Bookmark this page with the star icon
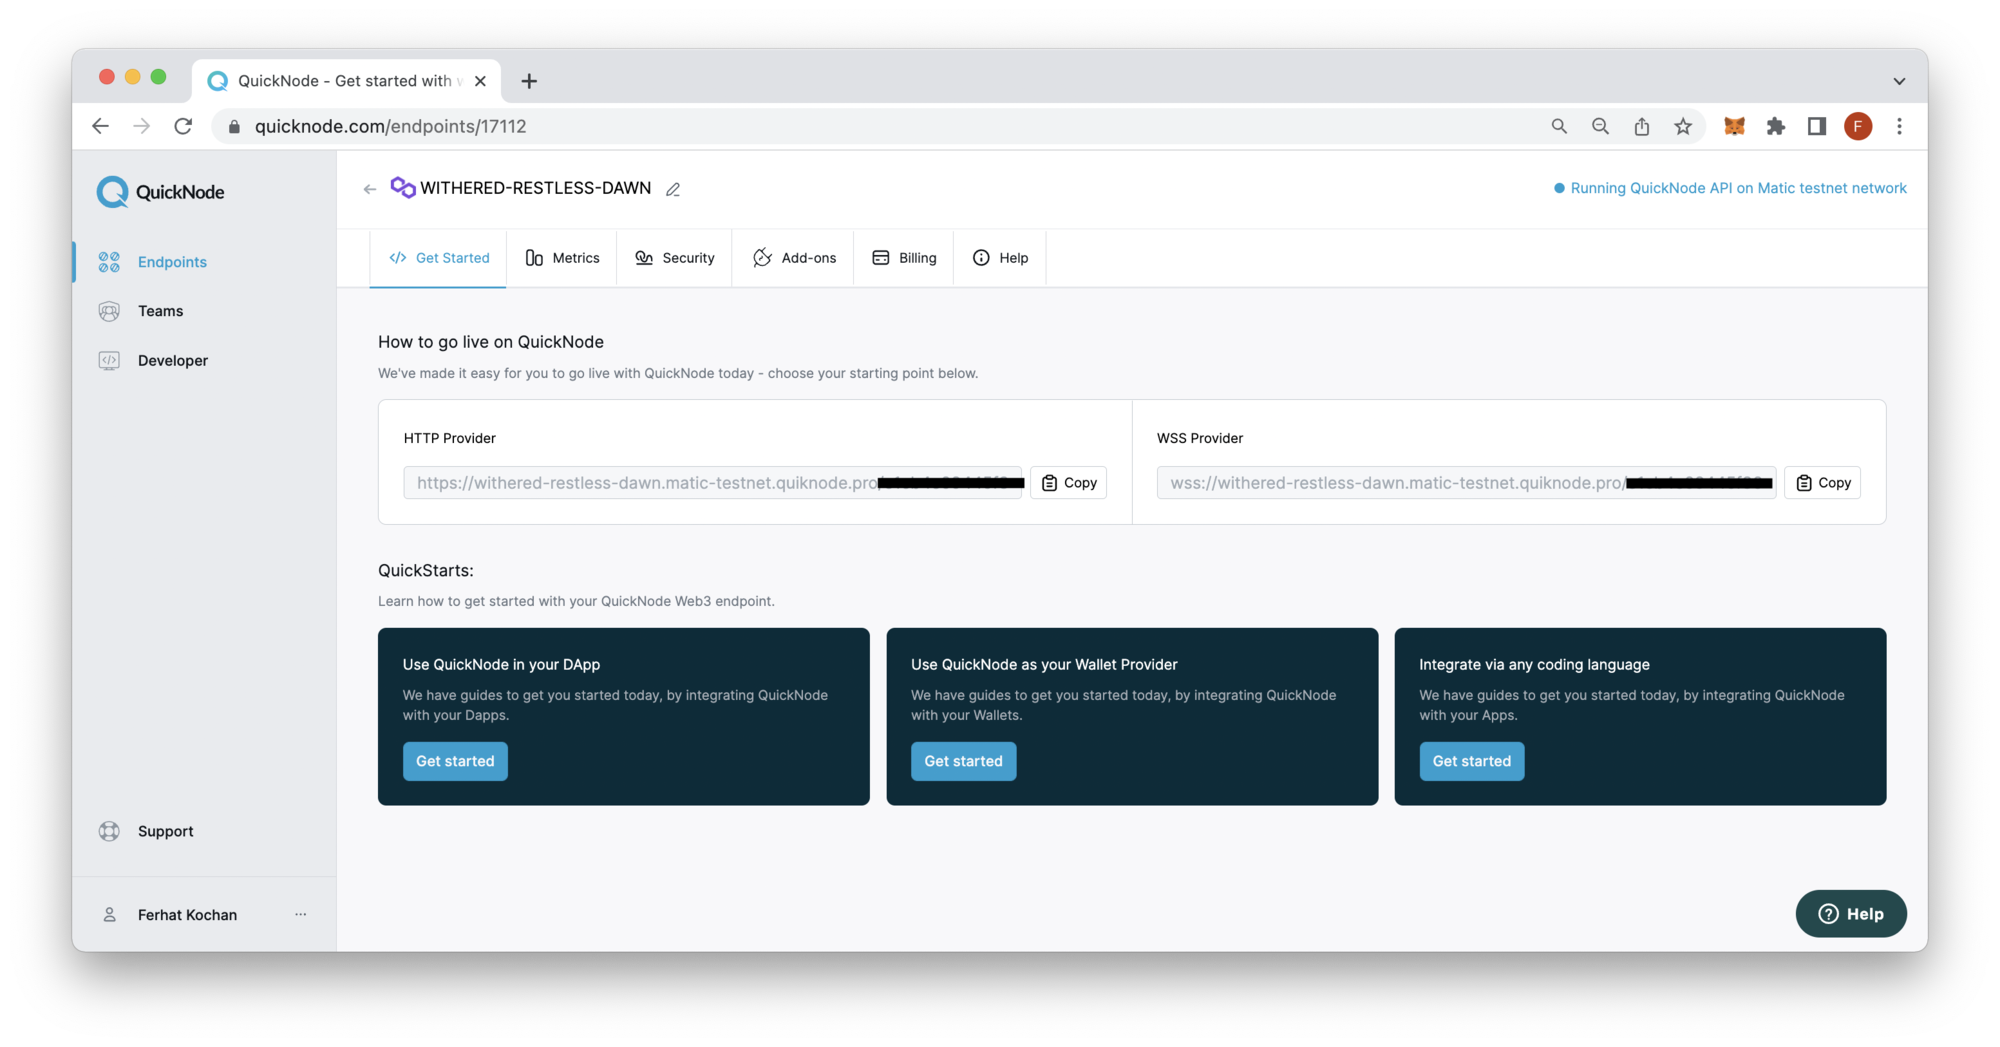The height and width of the screenshot is (1047, 2000). click(x=1683, y=126)
